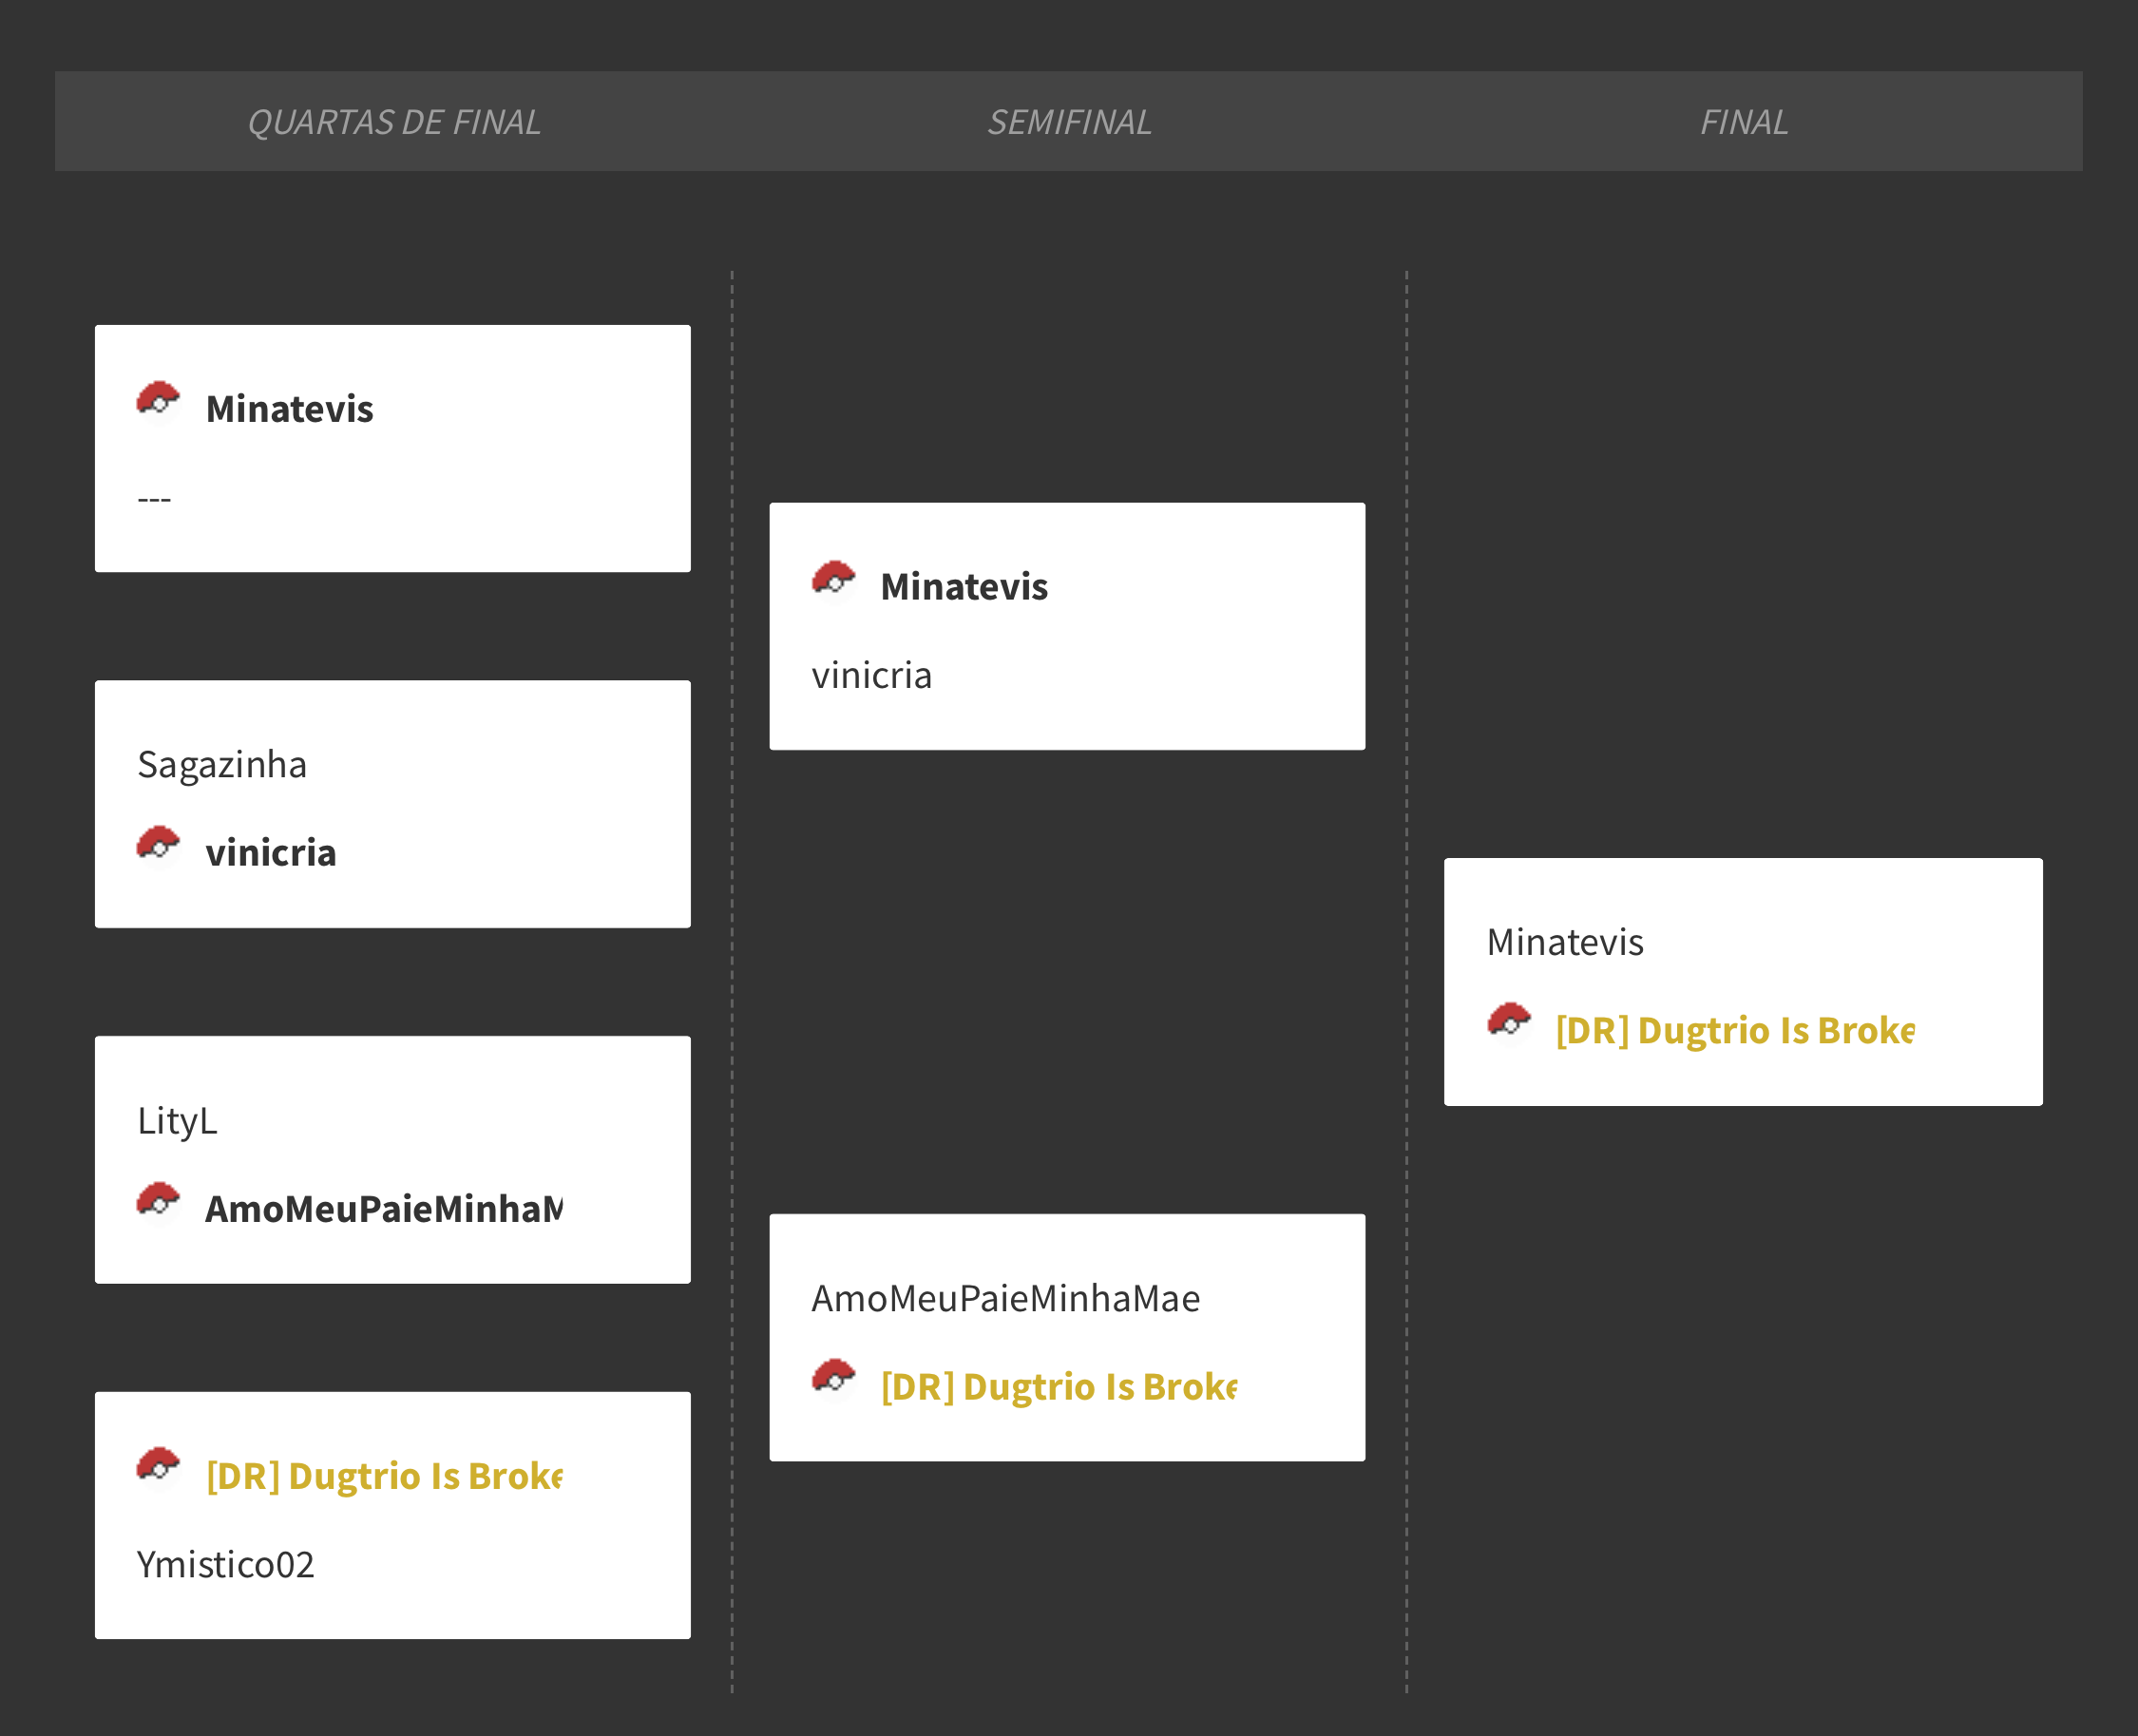Click the empty bye slot under Minatevis

[154, 498]
